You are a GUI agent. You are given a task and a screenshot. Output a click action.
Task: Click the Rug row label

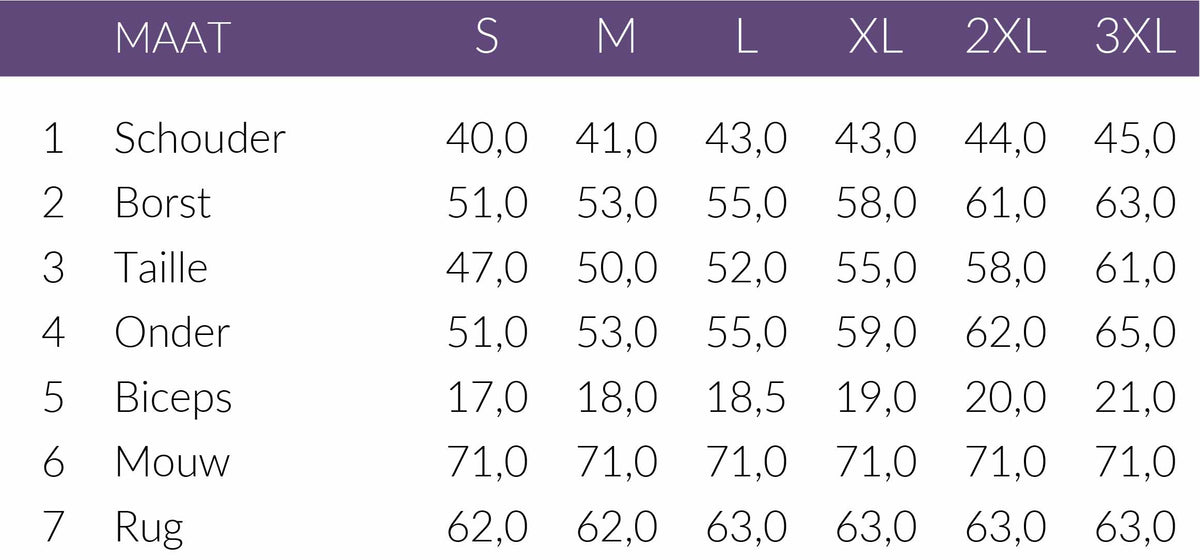(149, 527)
